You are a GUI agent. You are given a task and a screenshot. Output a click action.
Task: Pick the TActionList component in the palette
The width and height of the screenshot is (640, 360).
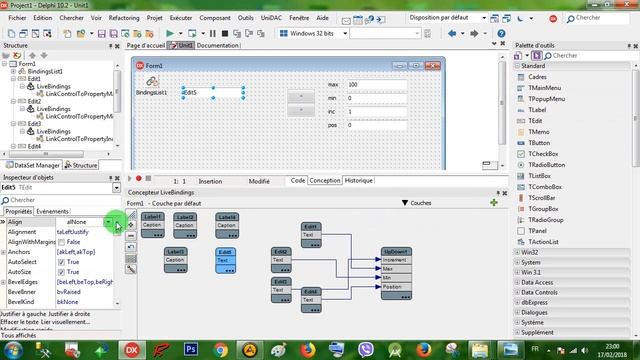pos(543,242)
